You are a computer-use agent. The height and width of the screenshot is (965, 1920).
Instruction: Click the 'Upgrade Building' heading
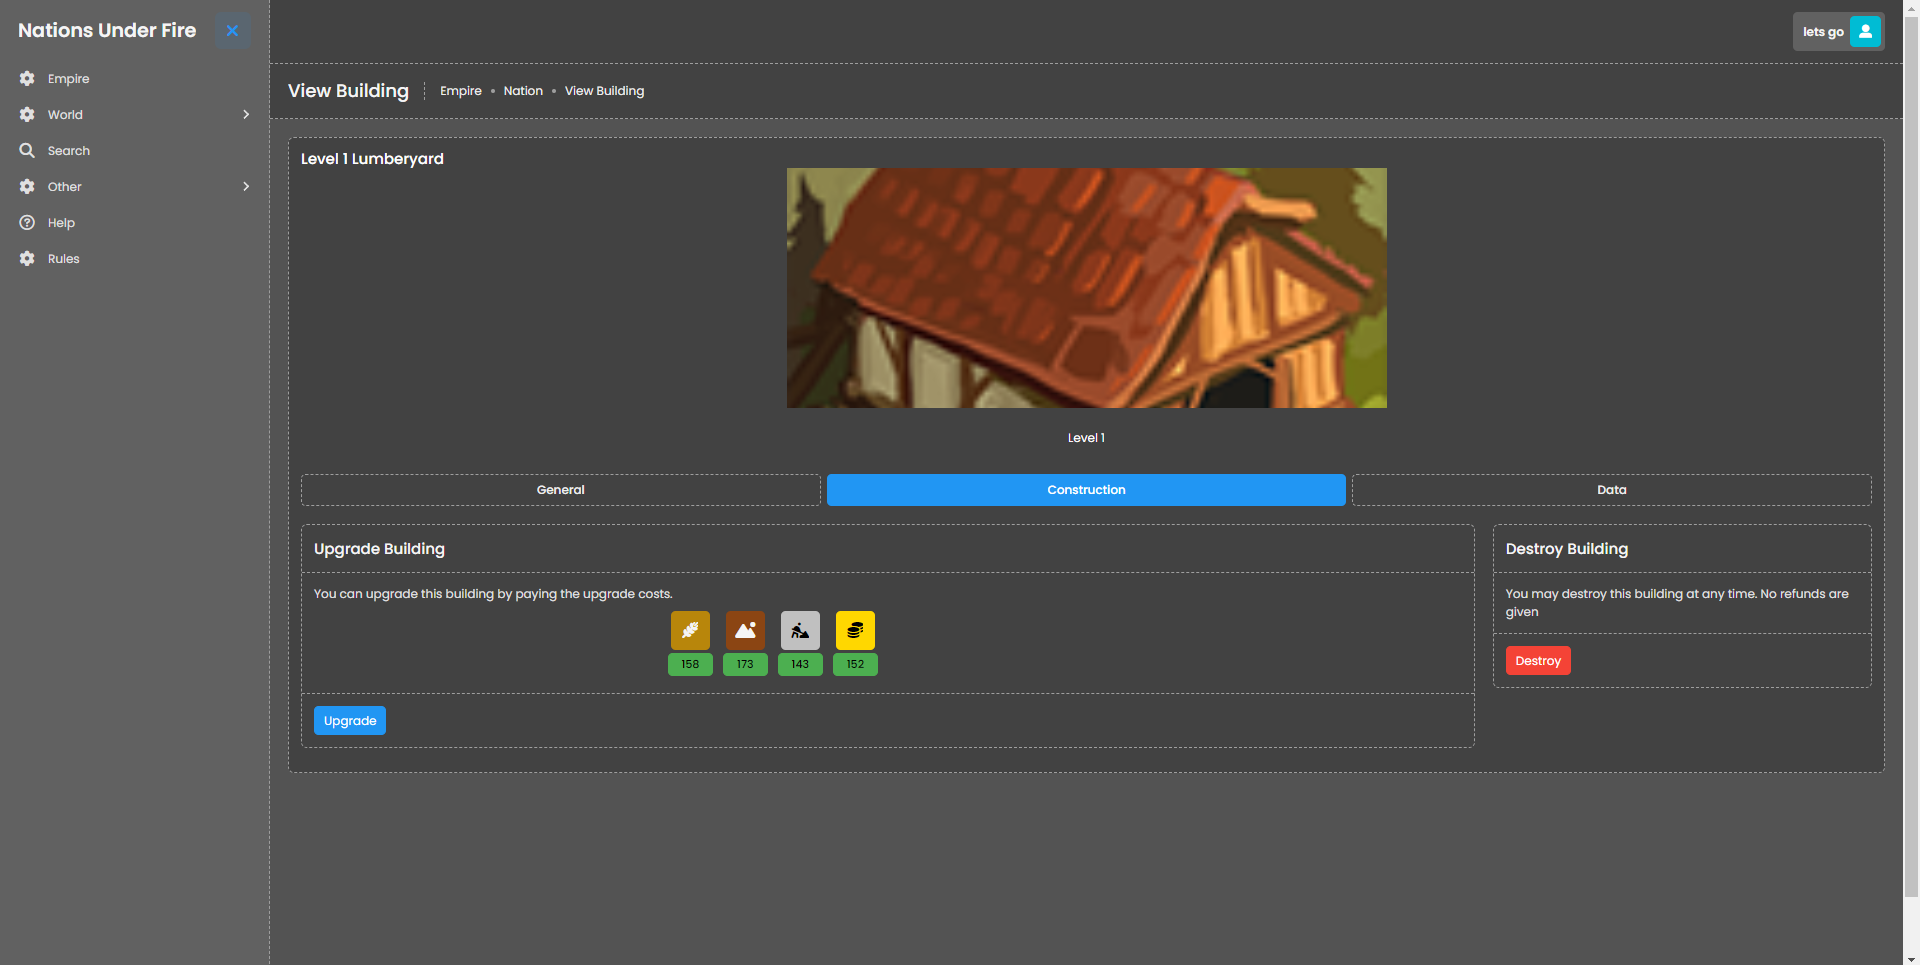(x=379, y=549)
